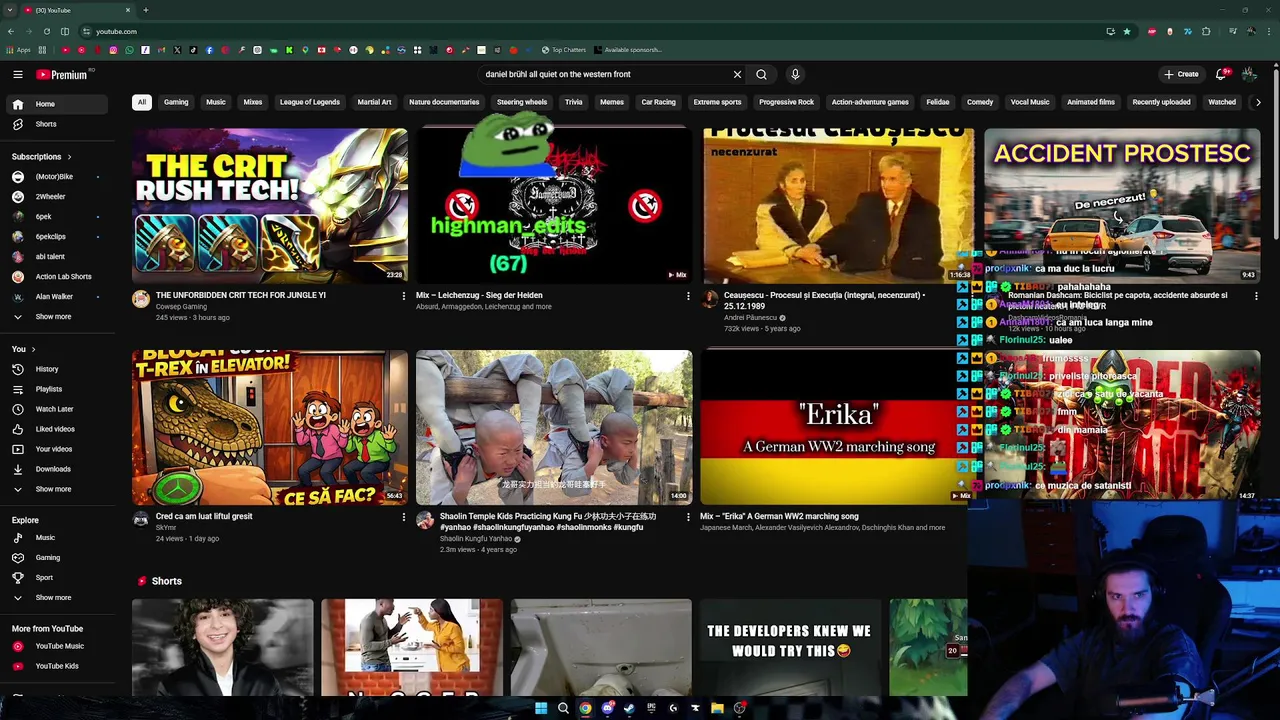
Task: Open watch History
Action: pyautogui.click(x=58, y=369)
